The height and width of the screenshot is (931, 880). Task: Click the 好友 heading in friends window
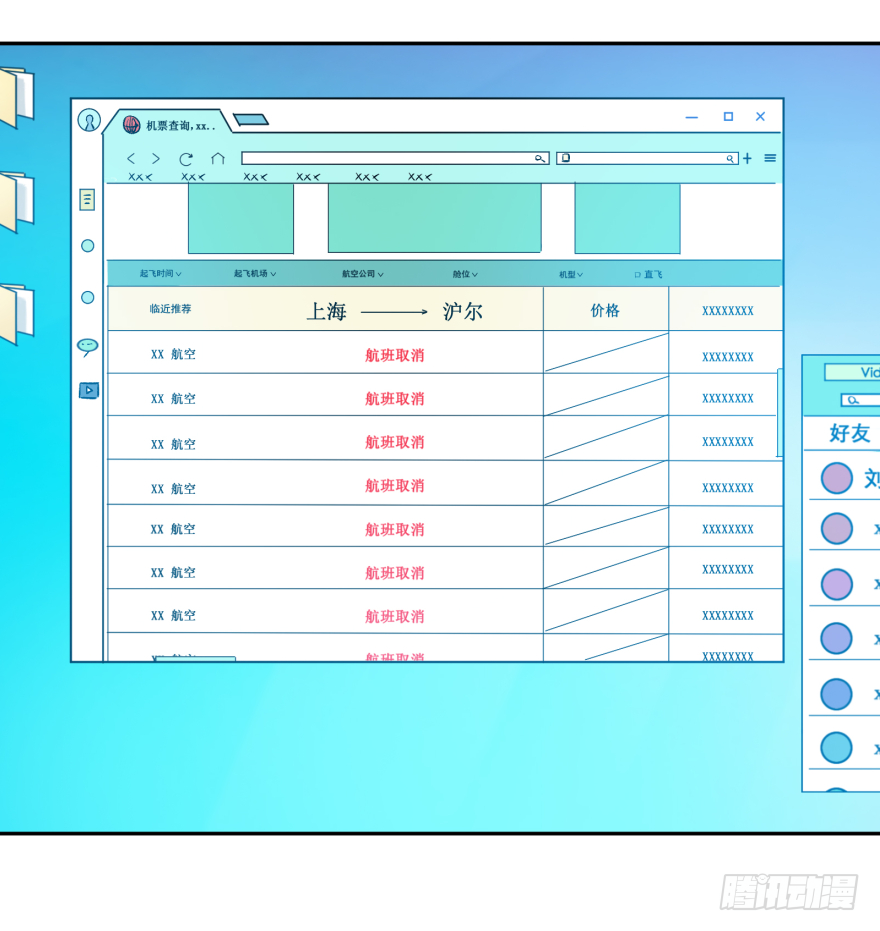point(850,433)
